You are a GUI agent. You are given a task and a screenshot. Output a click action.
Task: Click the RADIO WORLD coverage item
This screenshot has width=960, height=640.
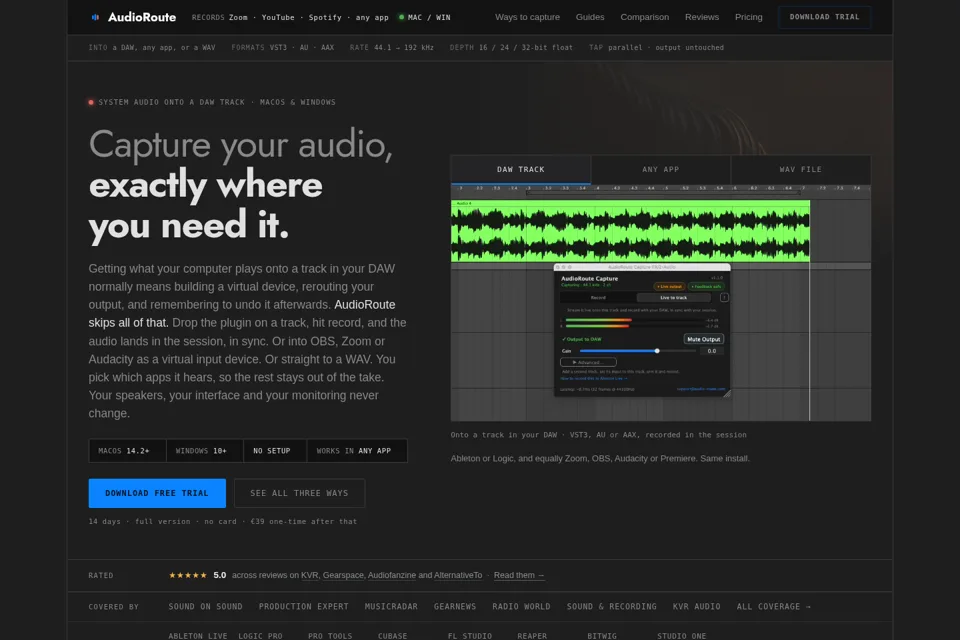point(522,607)
